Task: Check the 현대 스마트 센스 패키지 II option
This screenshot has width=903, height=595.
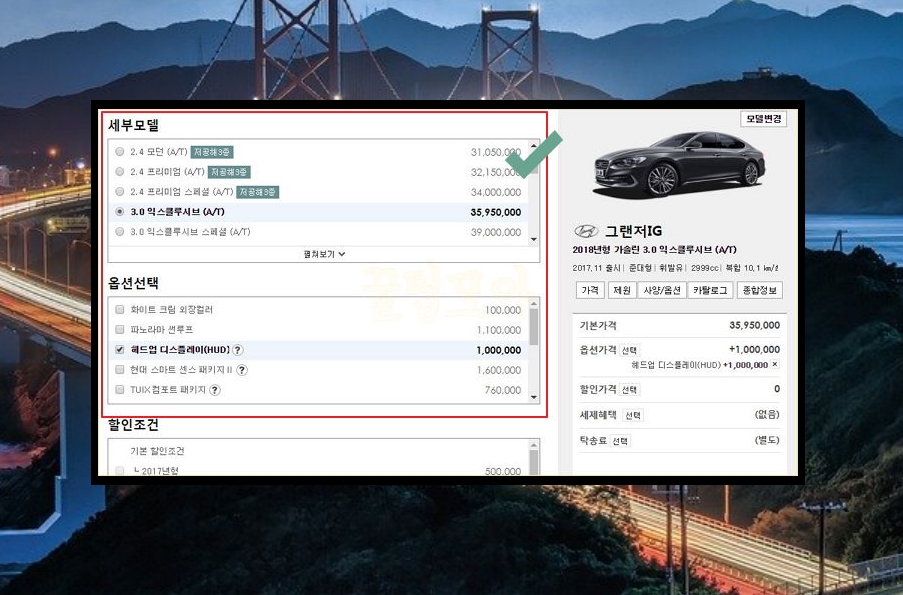Action: pyautogui.click(x=120, y=369)
